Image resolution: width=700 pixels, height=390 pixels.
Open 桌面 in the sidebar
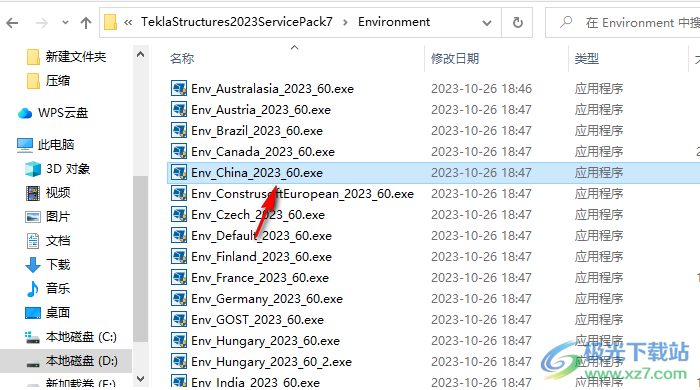pyautogui.click(x=48, y=313)
